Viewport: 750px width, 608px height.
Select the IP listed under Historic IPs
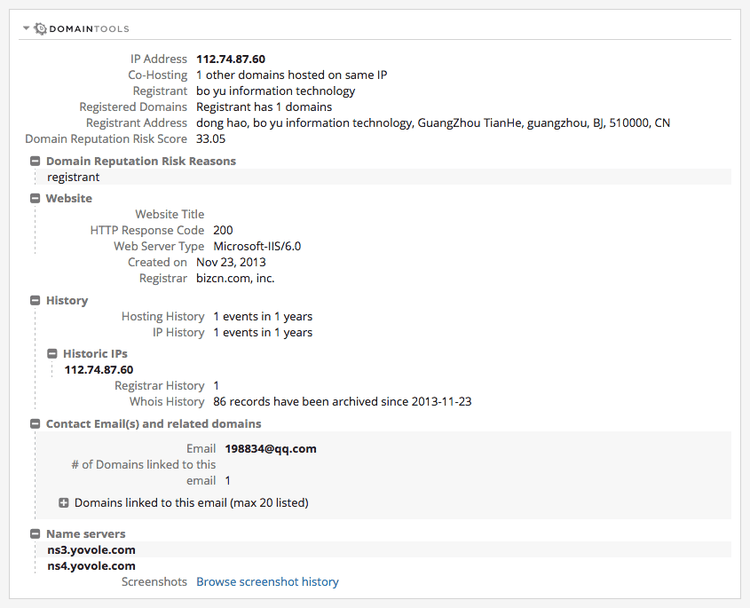pos(98,370)
